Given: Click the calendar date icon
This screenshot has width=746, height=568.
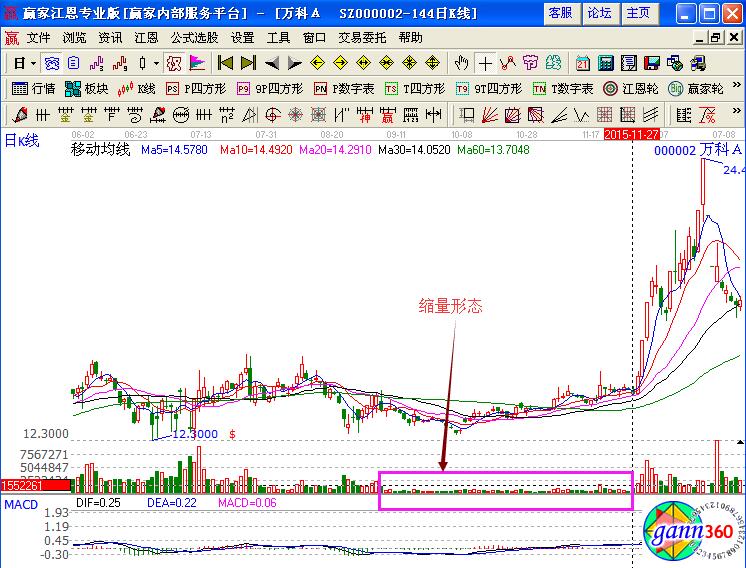Looking at the screenshot, I should [583, 63].
